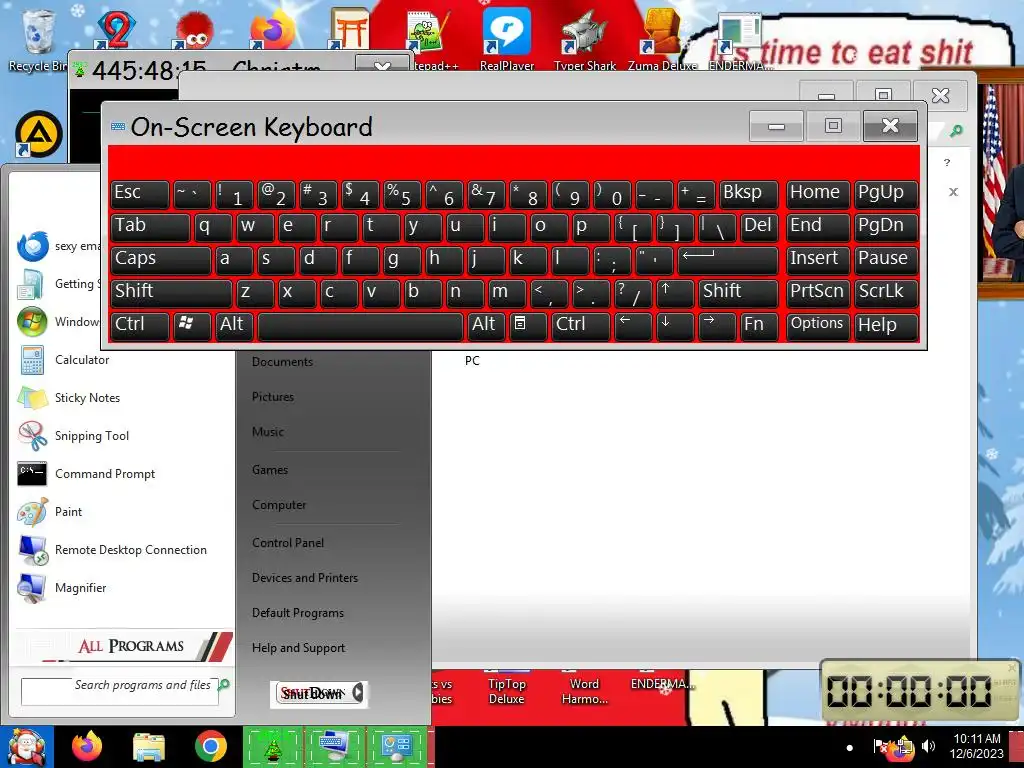Open Recycle Bin desktop icon
Image resolution: width=1024 pixels, height=768 pixels.
(37, 39)
